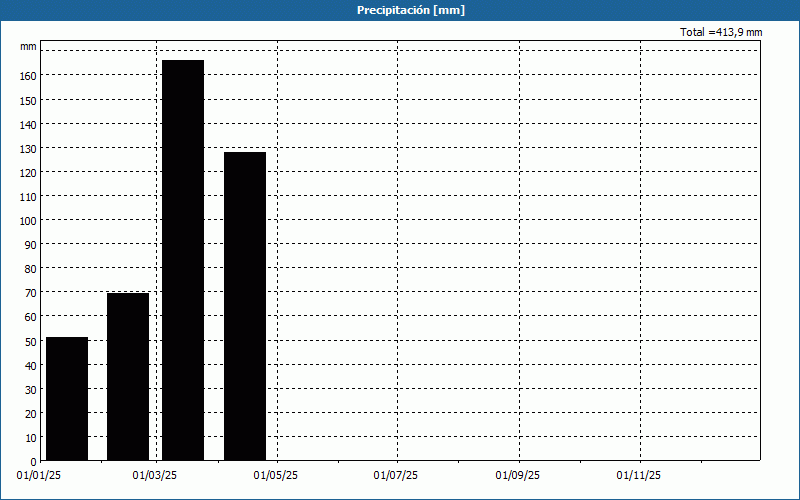Click the '0' y-axis value
This screenshot has width=800, height=500.
click(x=34, y=462)
